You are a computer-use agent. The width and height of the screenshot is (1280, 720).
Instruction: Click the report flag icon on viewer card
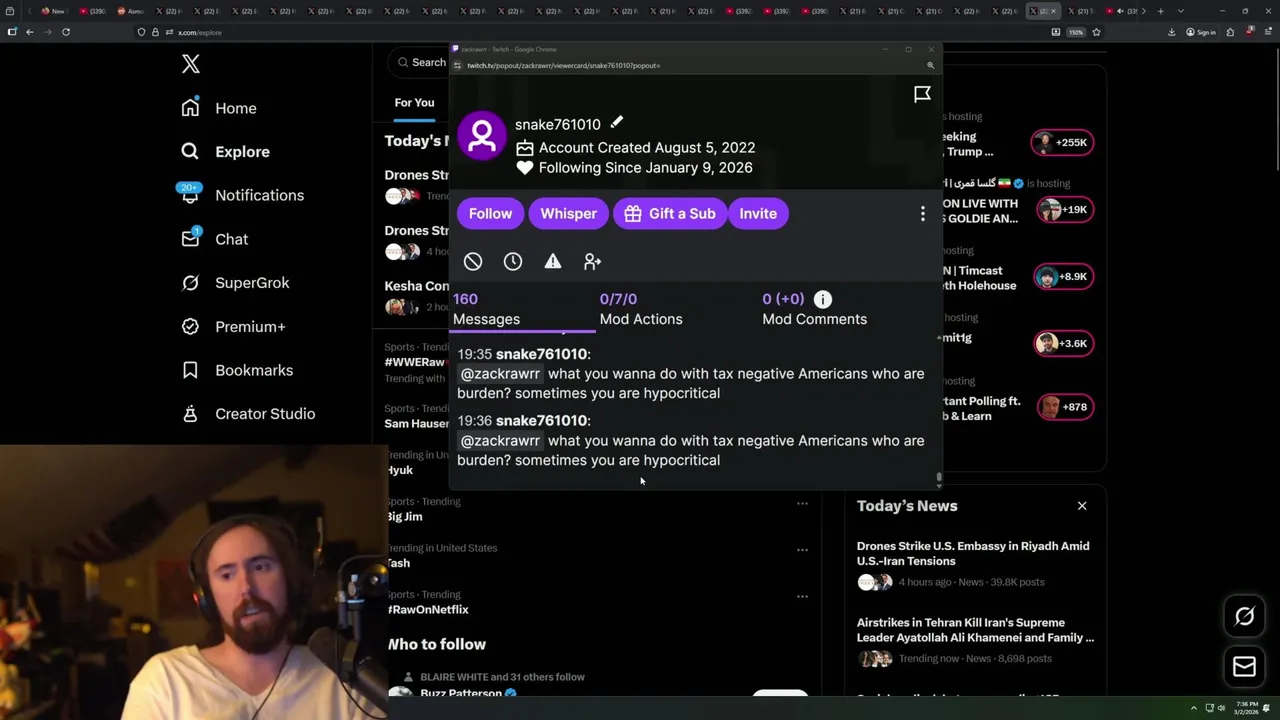click(x=922, y=94)
